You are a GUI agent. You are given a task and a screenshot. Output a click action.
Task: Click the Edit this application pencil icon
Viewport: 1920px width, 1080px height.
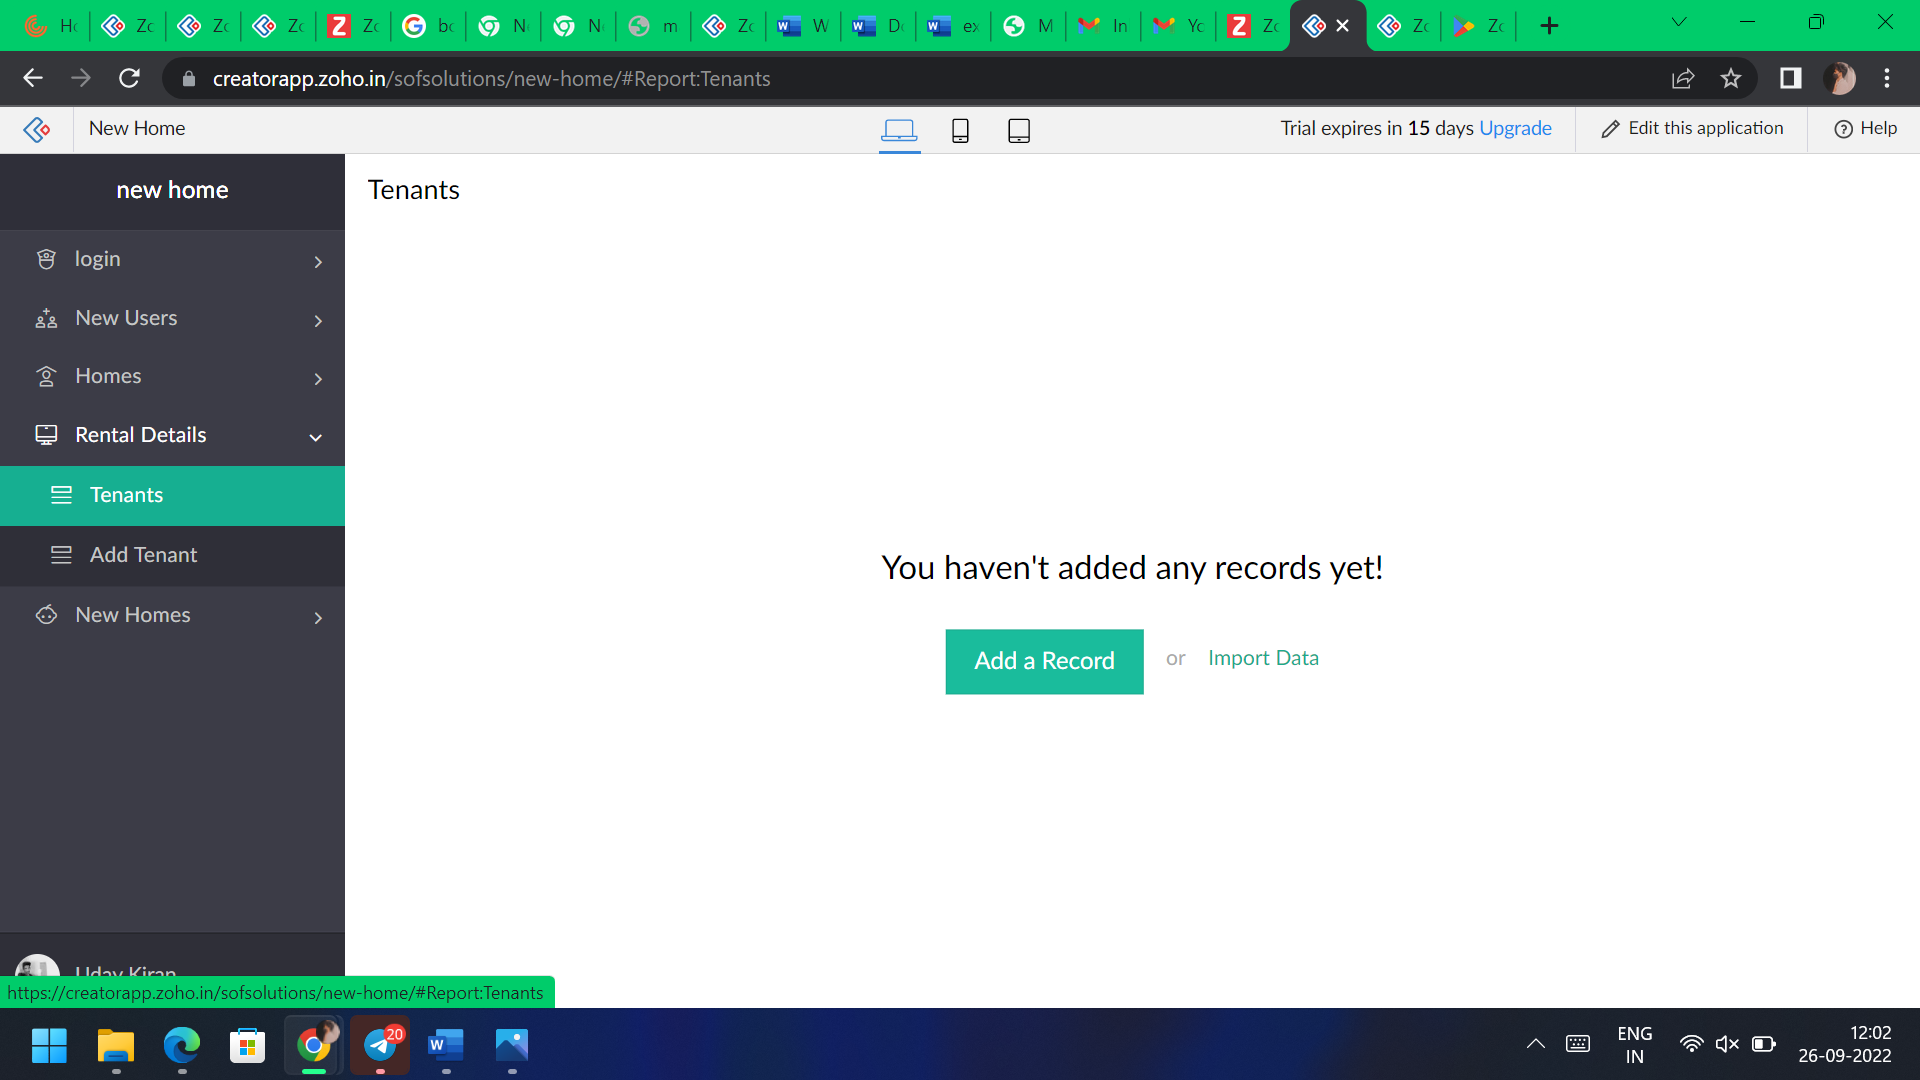click(x=1611, y=128)
